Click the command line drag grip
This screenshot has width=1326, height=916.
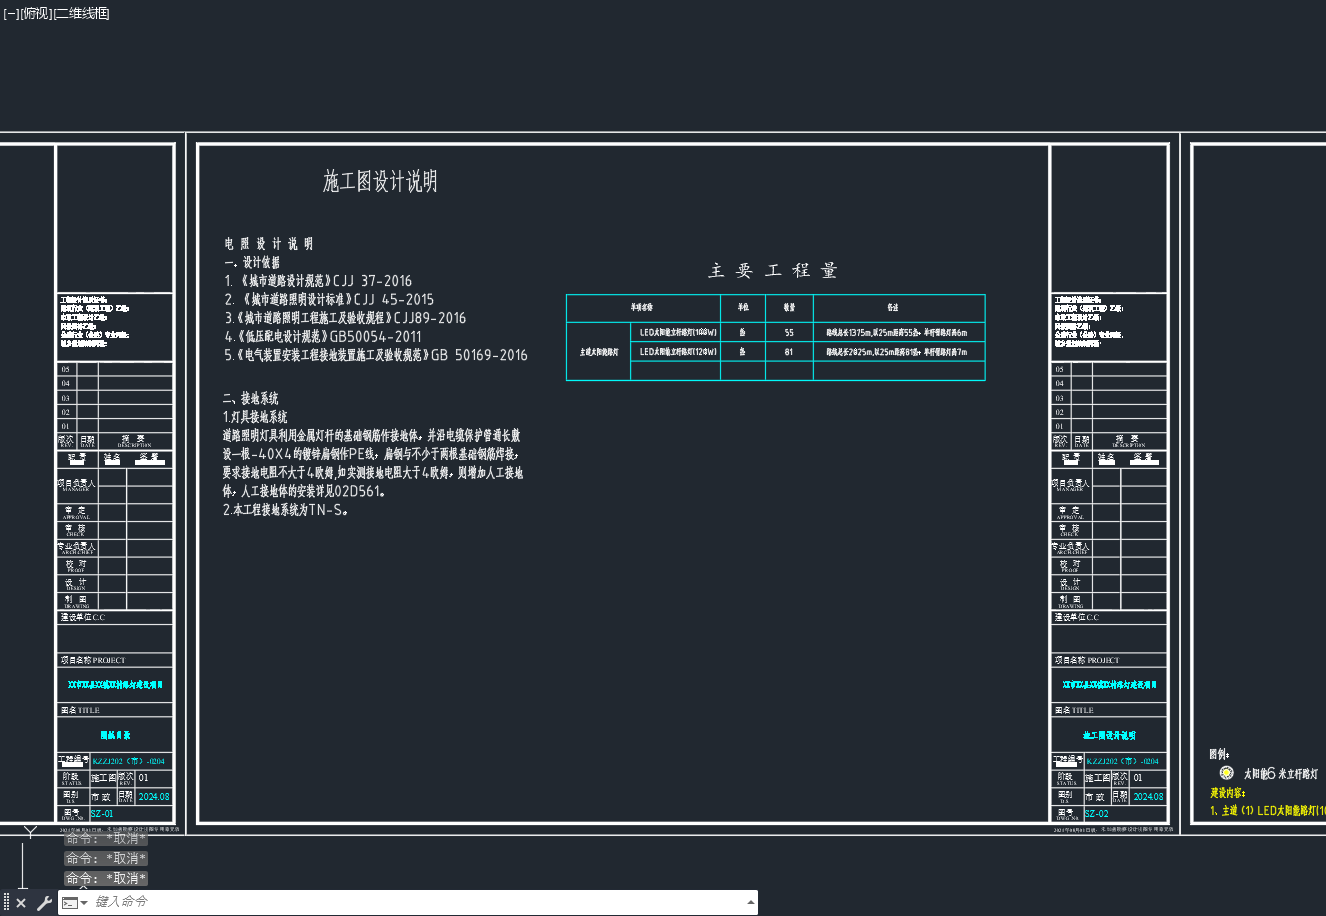(6, 903)
